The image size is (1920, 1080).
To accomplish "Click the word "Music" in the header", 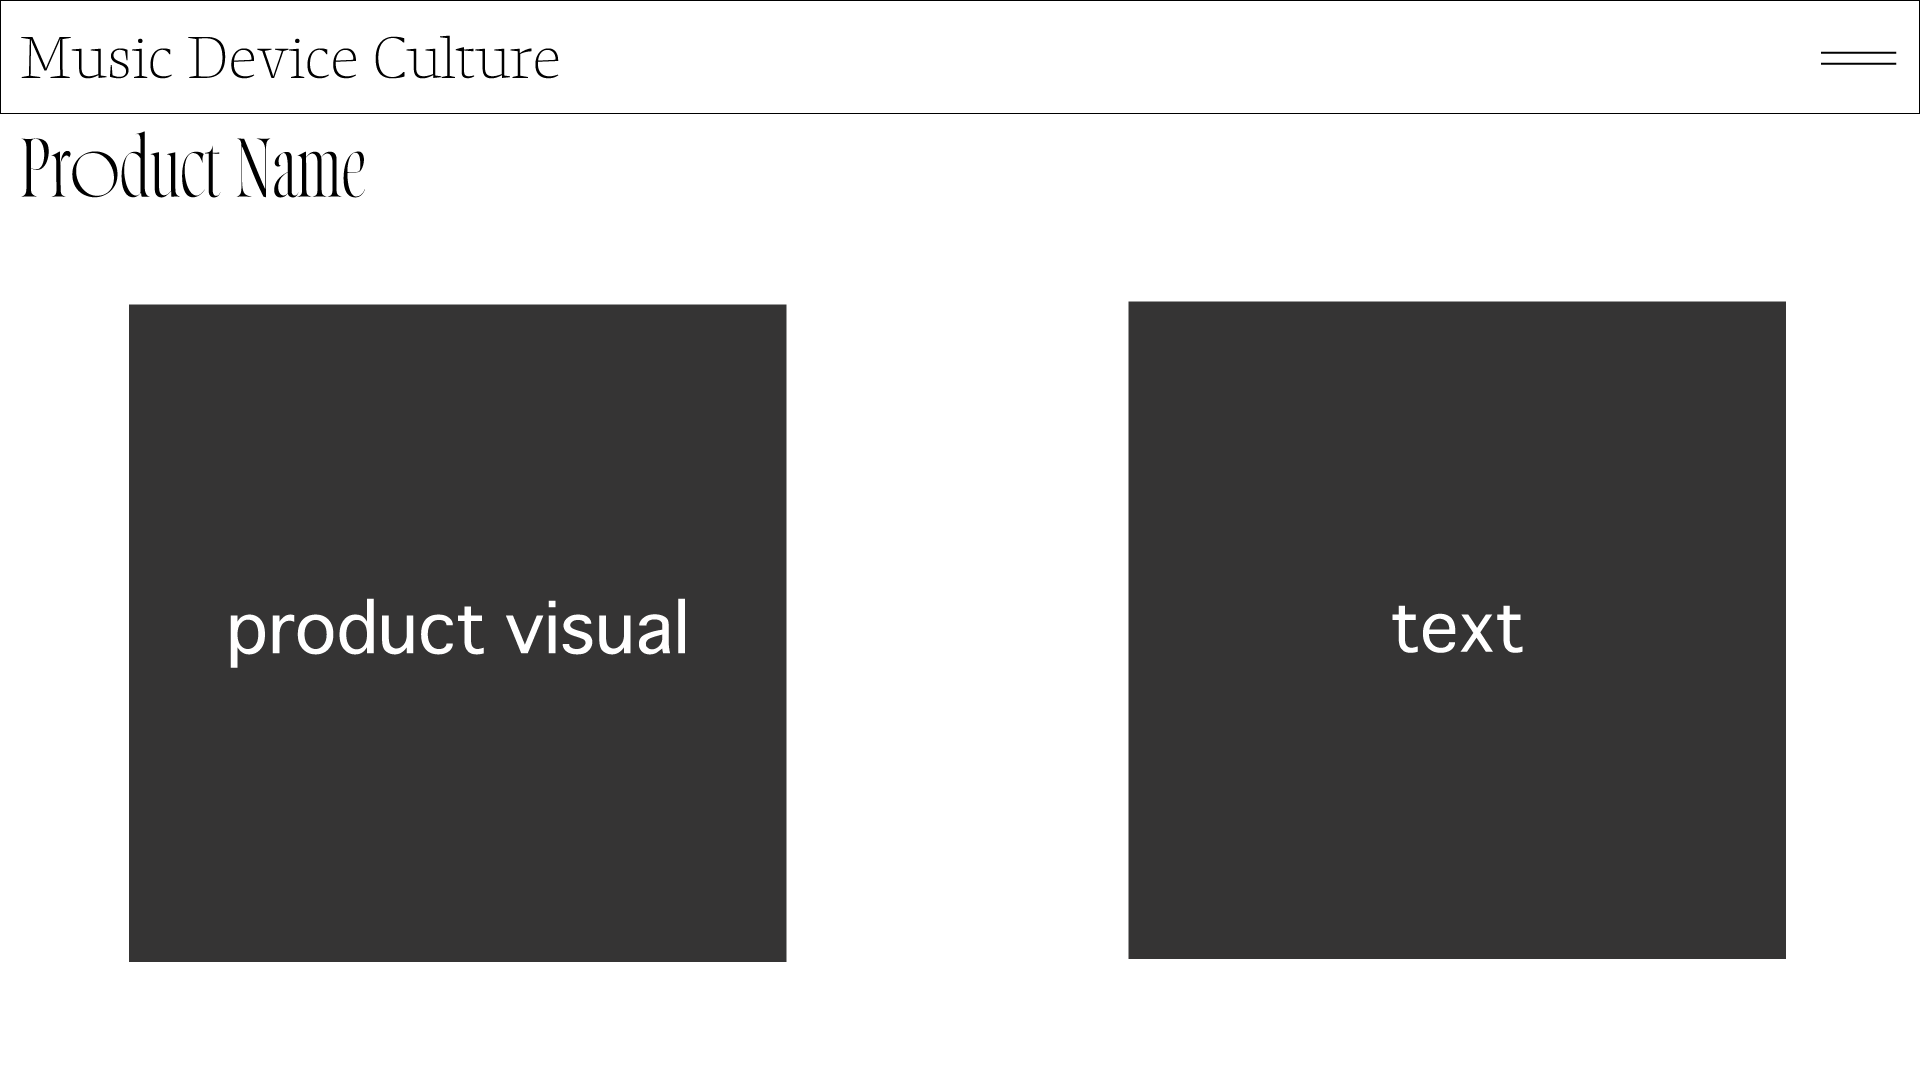I will click(x=97, y=58).
